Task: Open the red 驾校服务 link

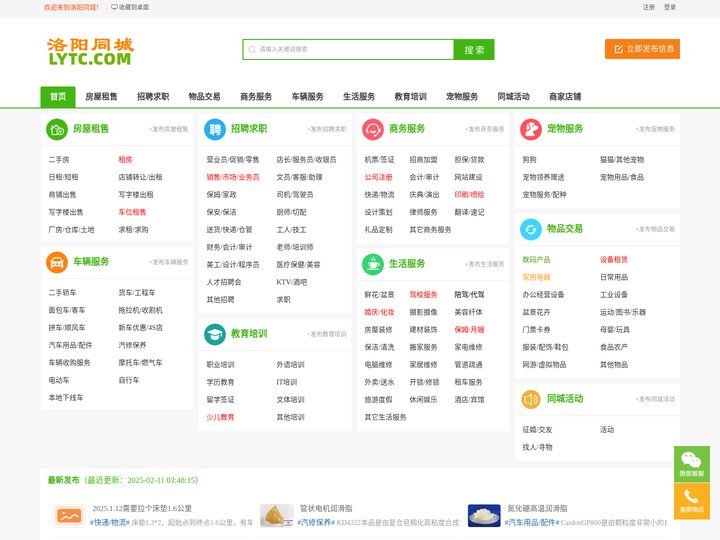Action: (423, 295)
